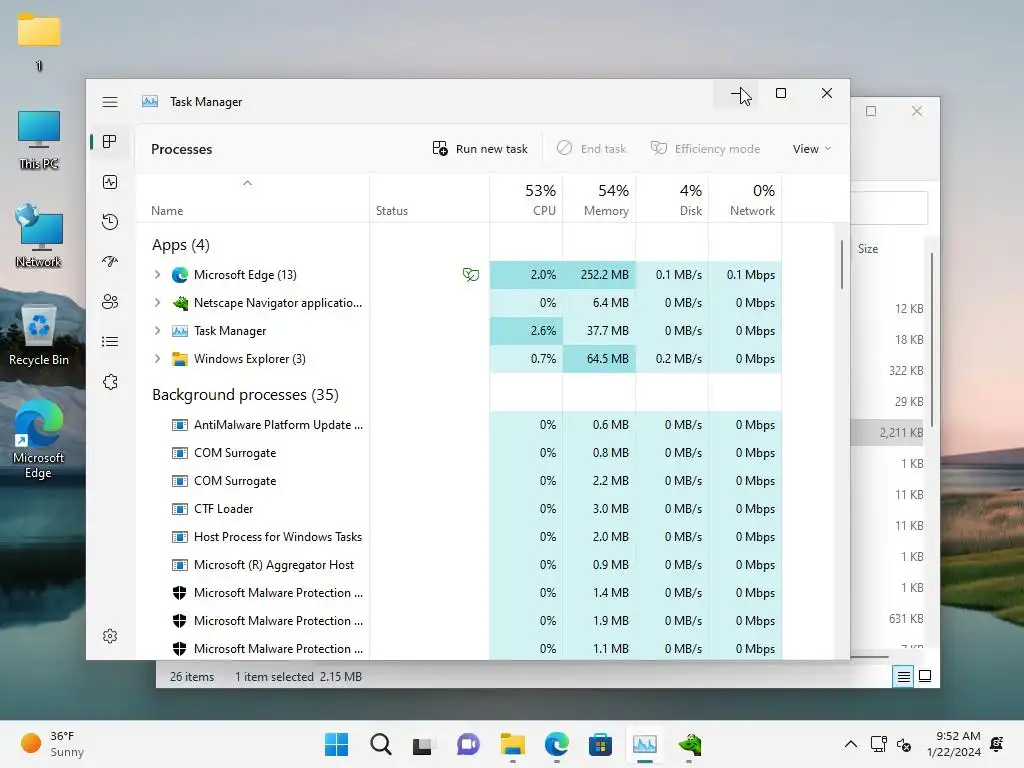Select the first COM Surrogate process with 0.8 MB
Viewport: 1024px width, 768px height.
click(x=458, y=453)
